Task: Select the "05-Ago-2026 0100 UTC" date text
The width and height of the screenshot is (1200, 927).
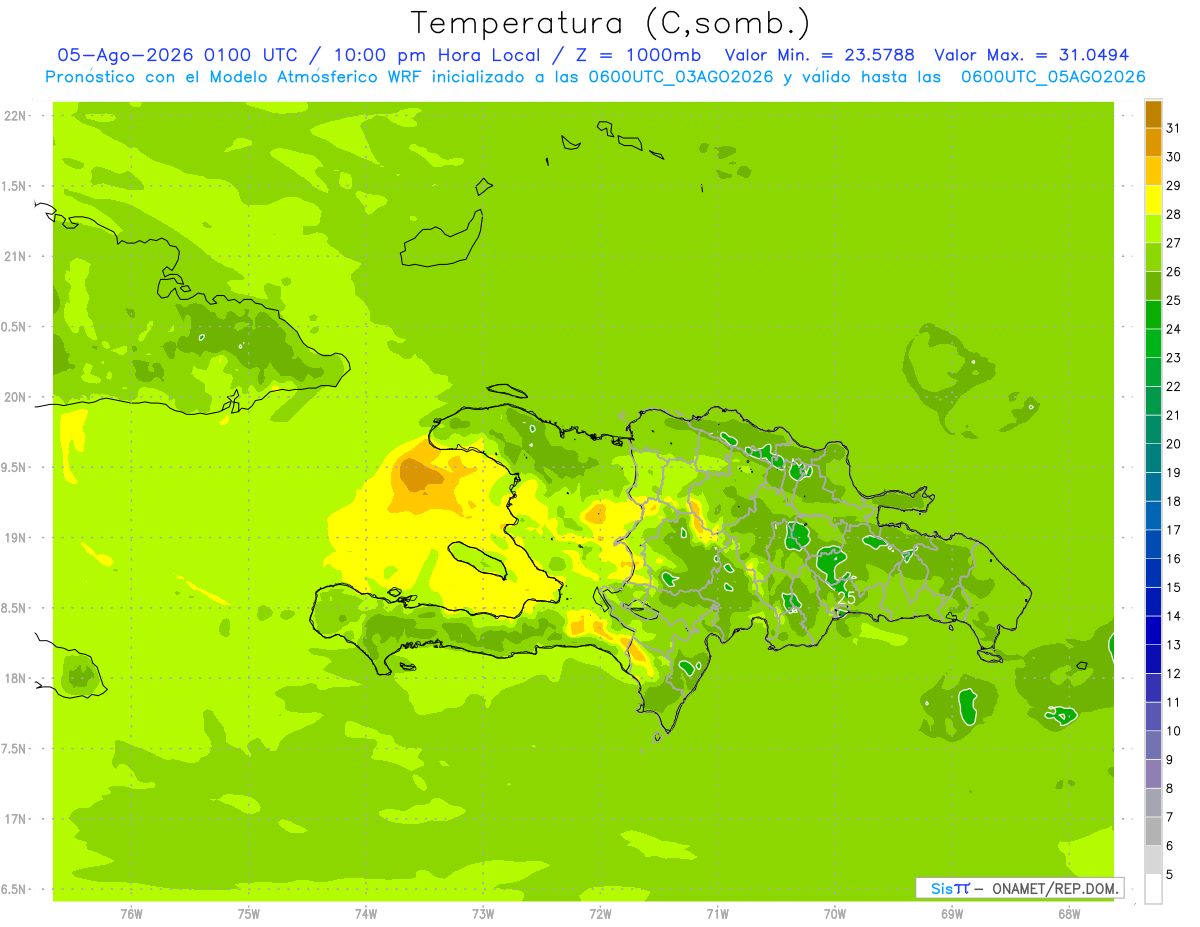Action: tap(177, 55)
